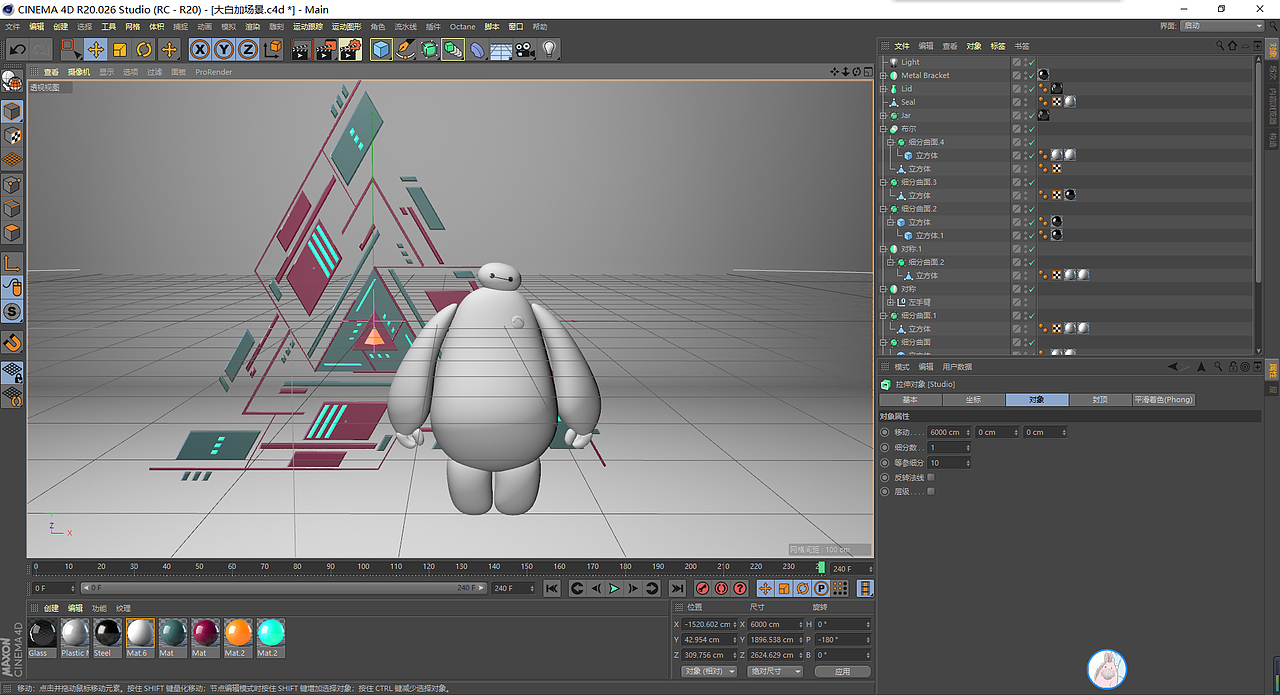Collapse the 细分曲面.4 hierarchy
1280x695 pixels.
click(x=891, y=141)
